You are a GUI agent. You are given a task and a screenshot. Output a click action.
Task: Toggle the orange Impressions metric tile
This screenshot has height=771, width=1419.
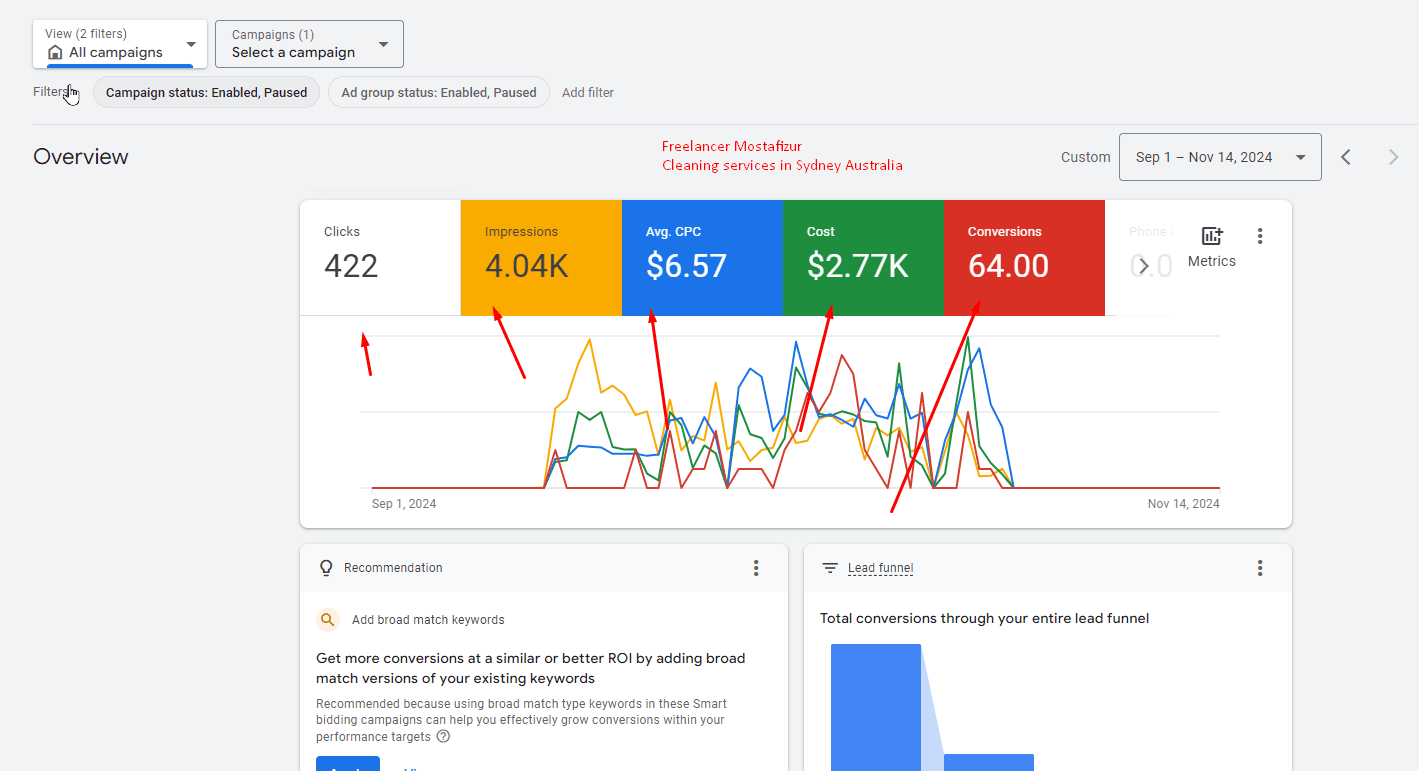click(541, 257)
